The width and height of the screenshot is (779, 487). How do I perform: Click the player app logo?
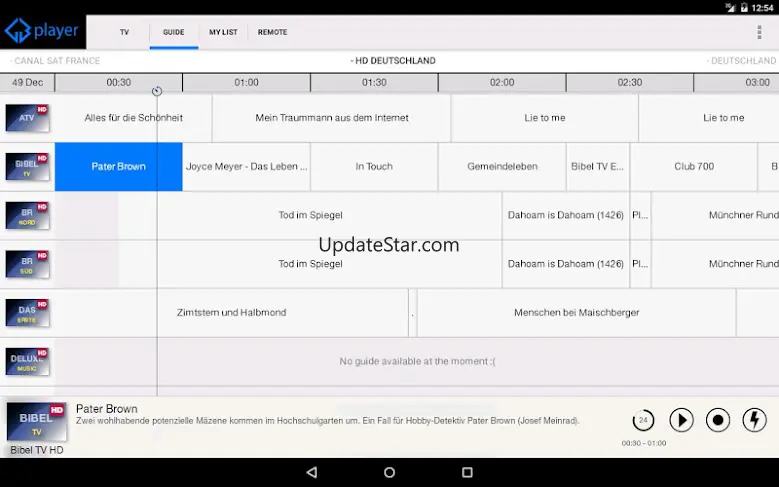pyautogui.click(x=42, y=31)
